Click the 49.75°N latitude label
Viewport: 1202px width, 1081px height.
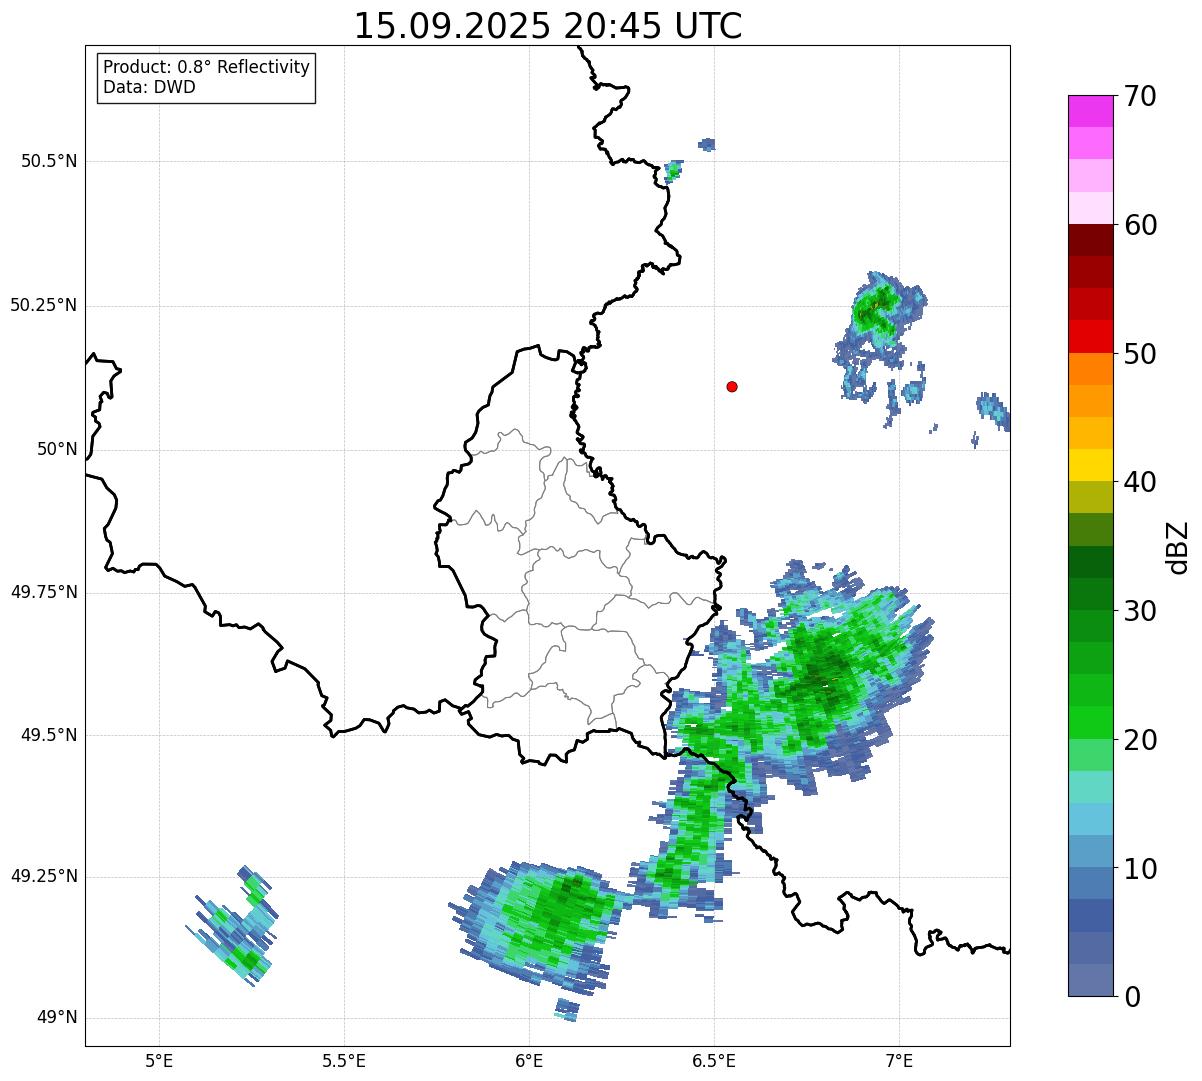44,592
